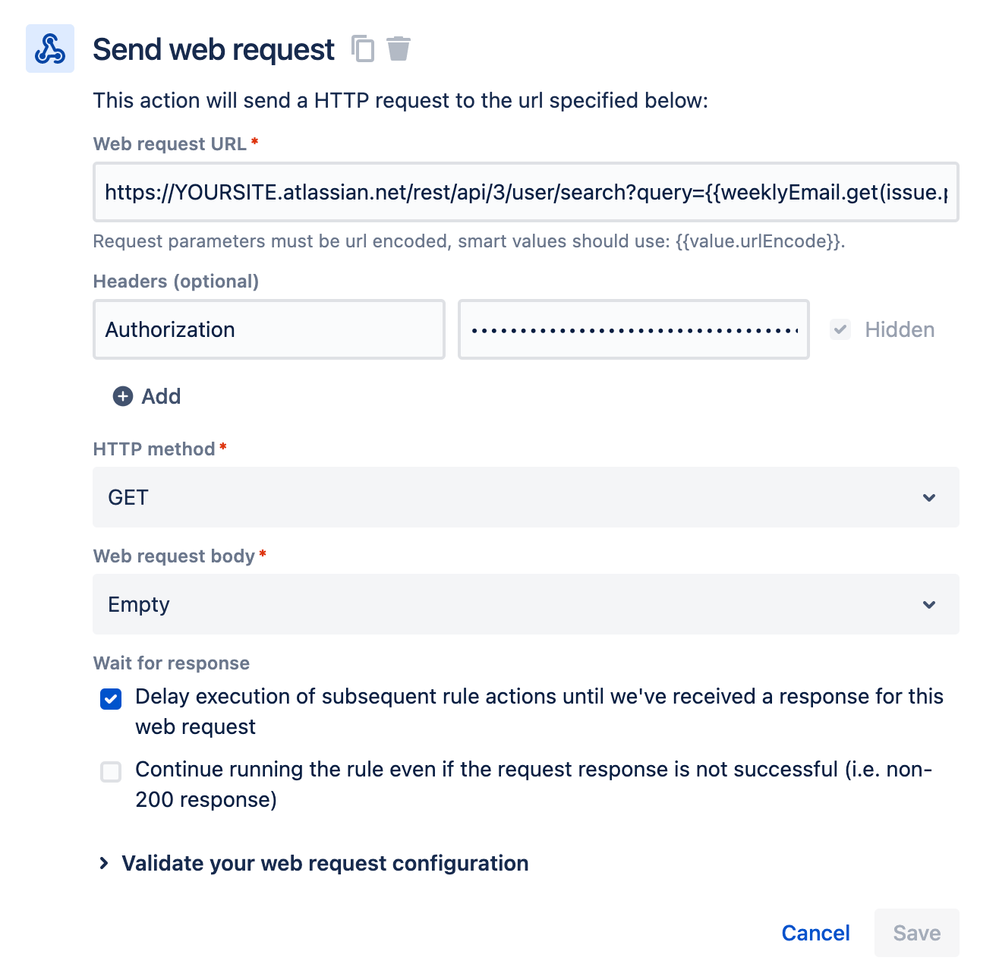Click the Hidden label text

(x=900, y=329)
